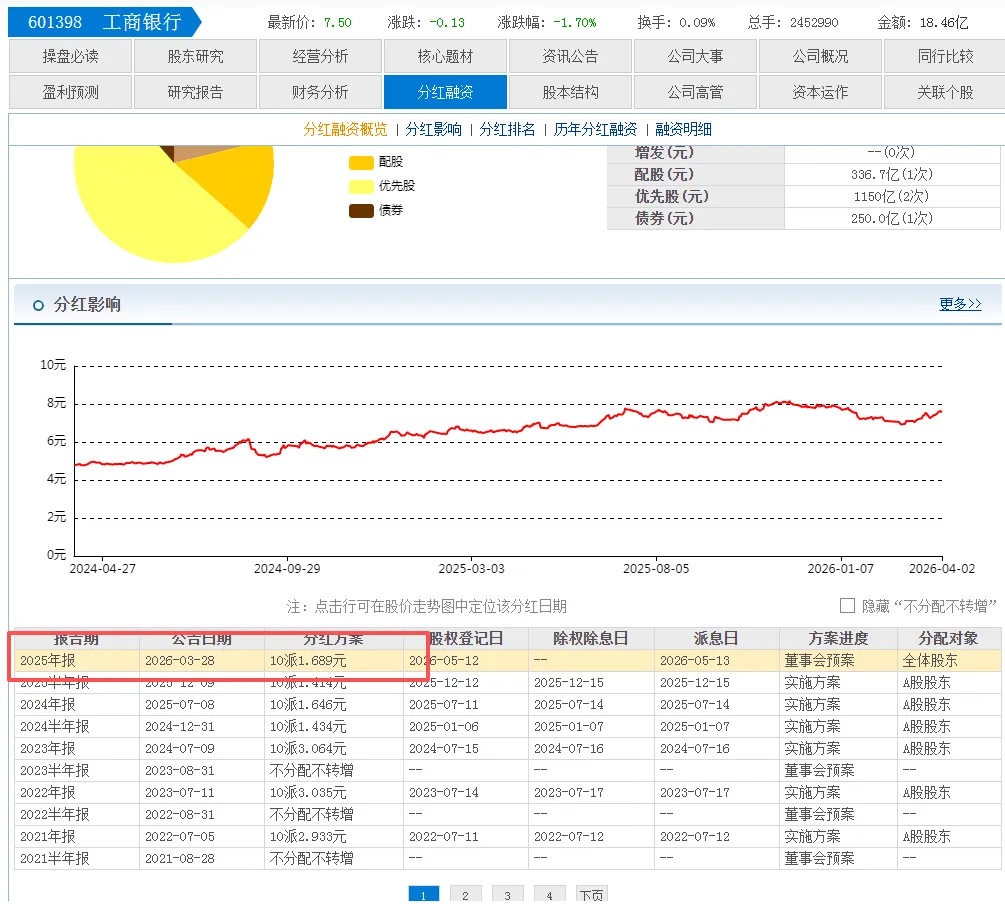Open the 操盘必读 tab
This screenshot has width=1005, height=904.
(70, 56)
